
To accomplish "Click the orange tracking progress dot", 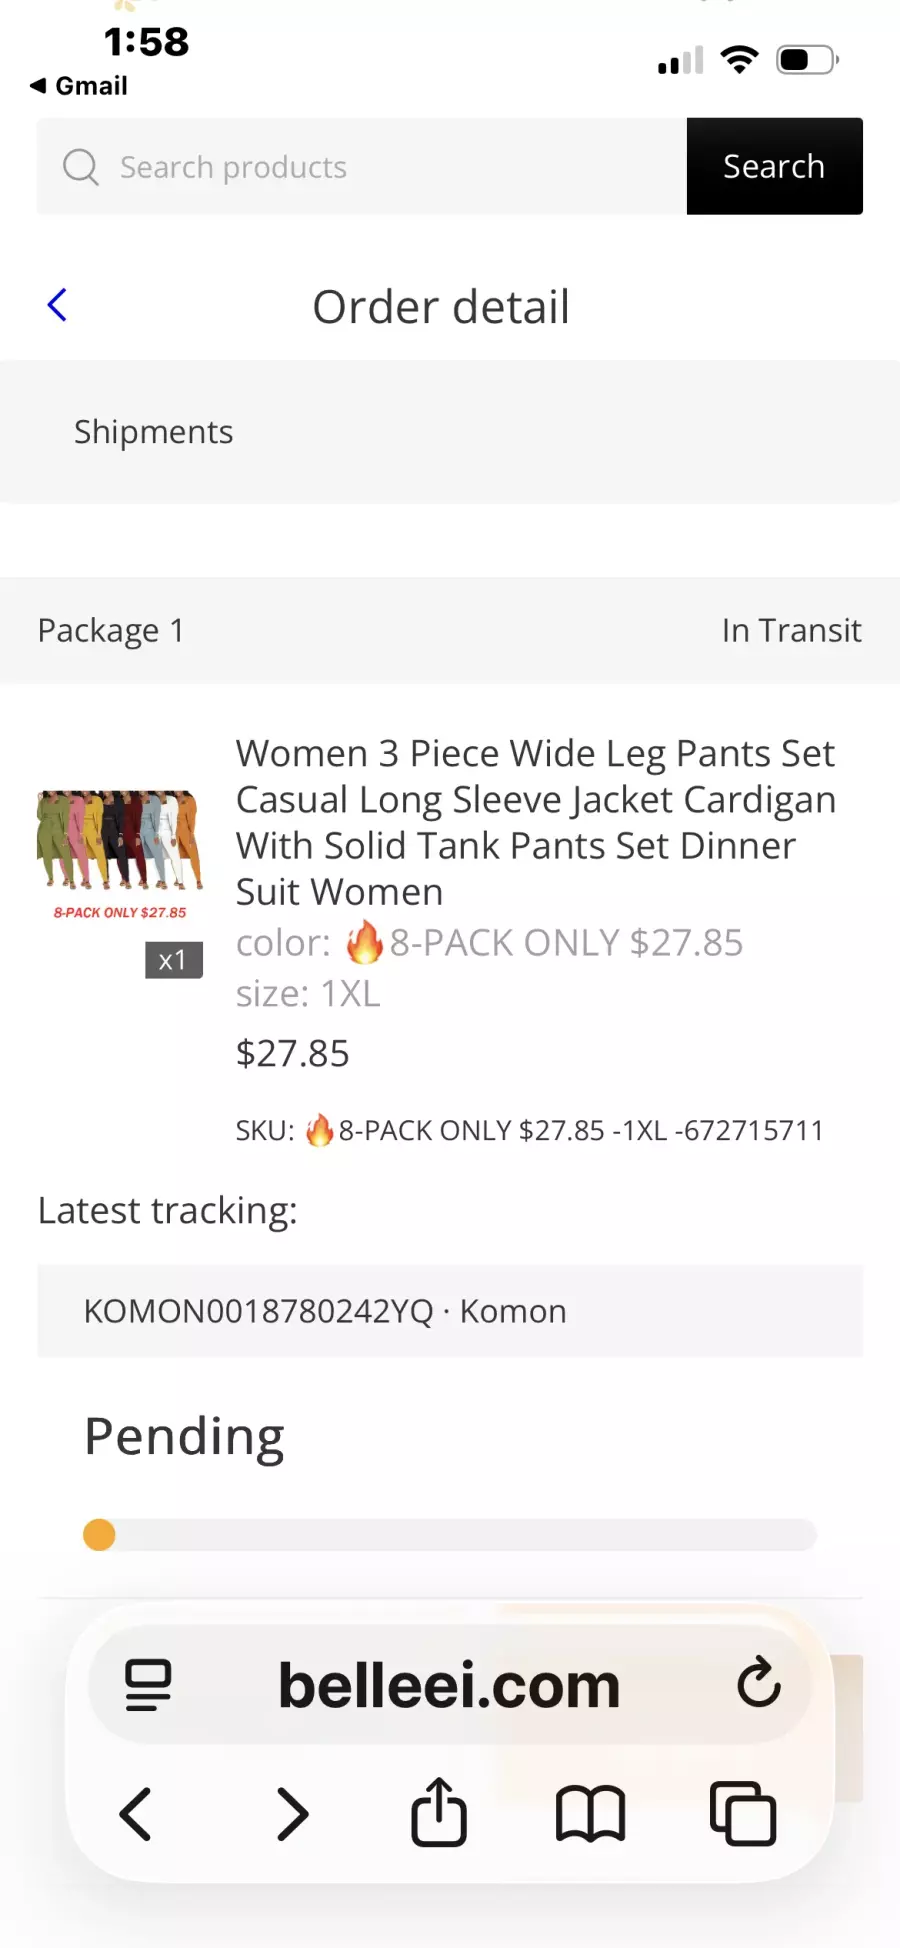I will point(99,1534).
